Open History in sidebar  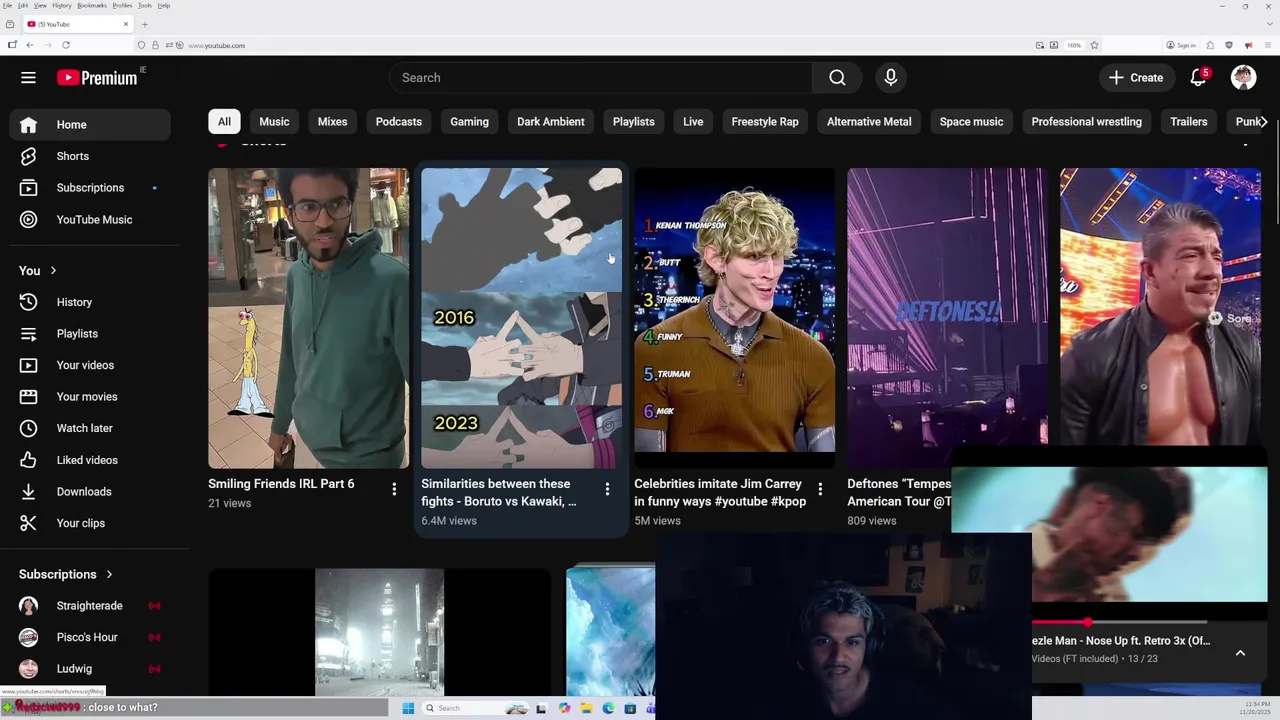point(90,302)
